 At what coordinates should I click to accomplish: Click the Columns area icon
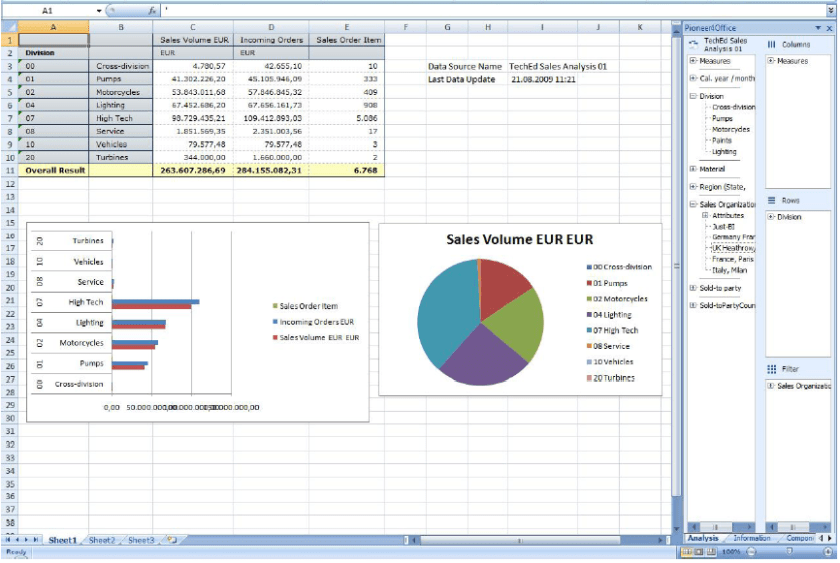point(771,44)
